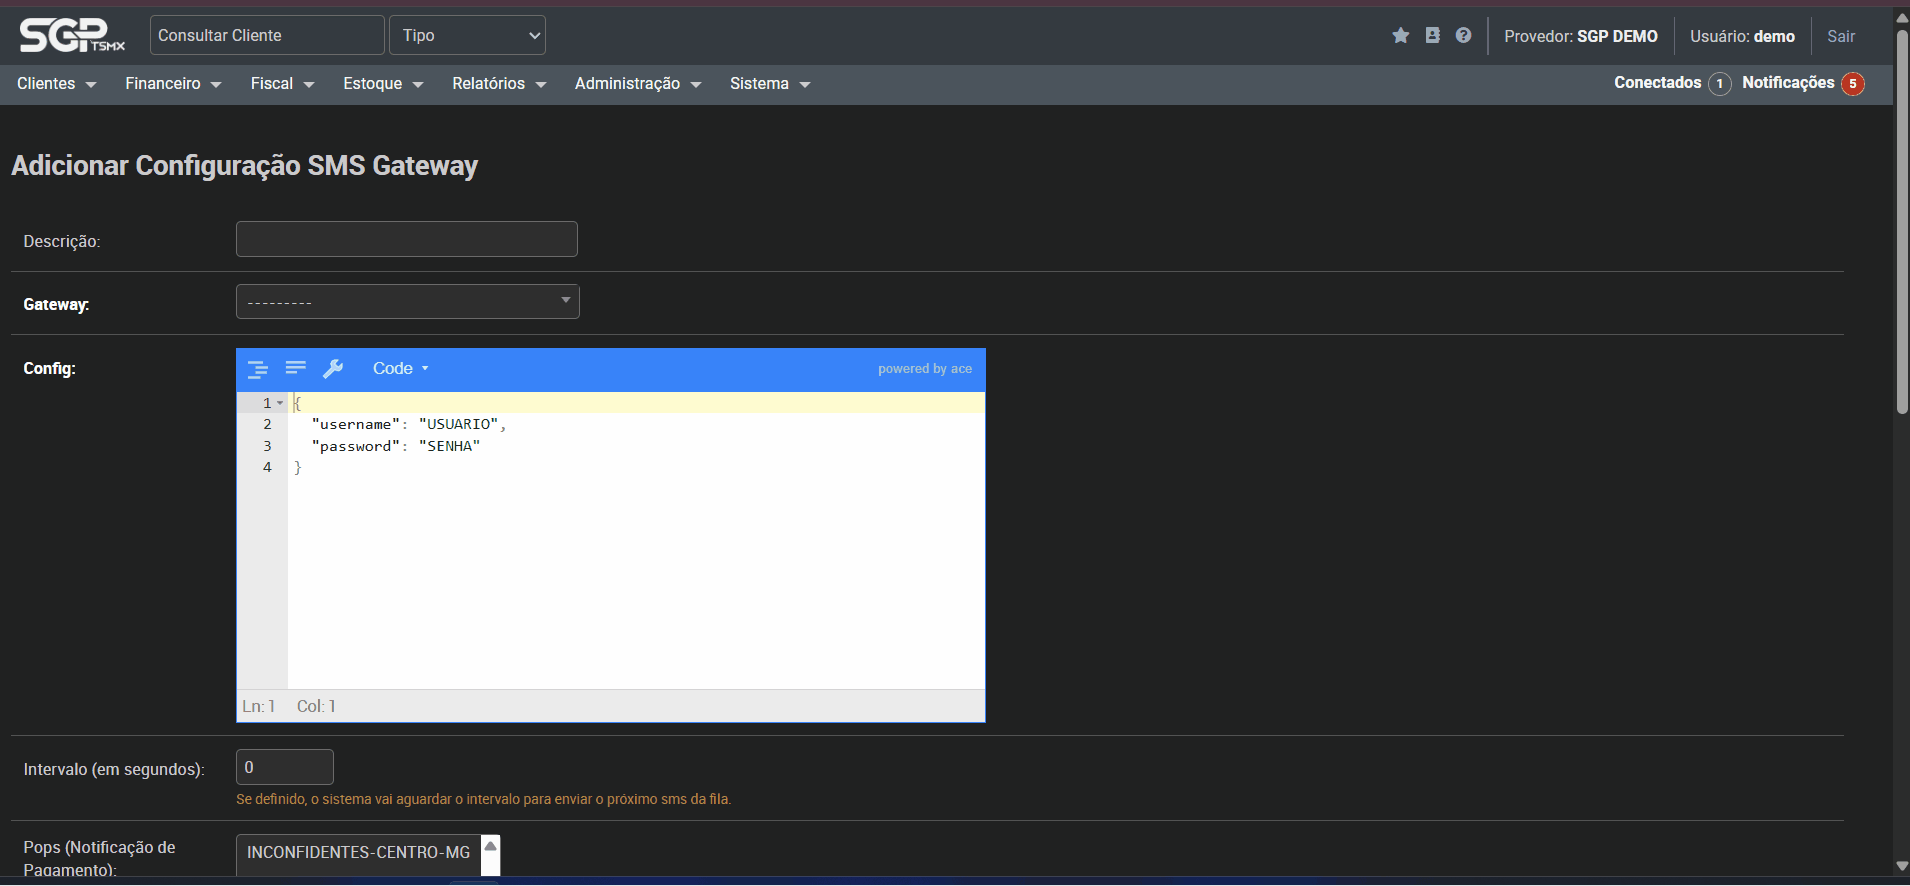Image resolution: width=1910 pixels, height=886 pixels.
Task: Click the Sair logout link
Action: pyautogui.click(x=1841, y=36)
